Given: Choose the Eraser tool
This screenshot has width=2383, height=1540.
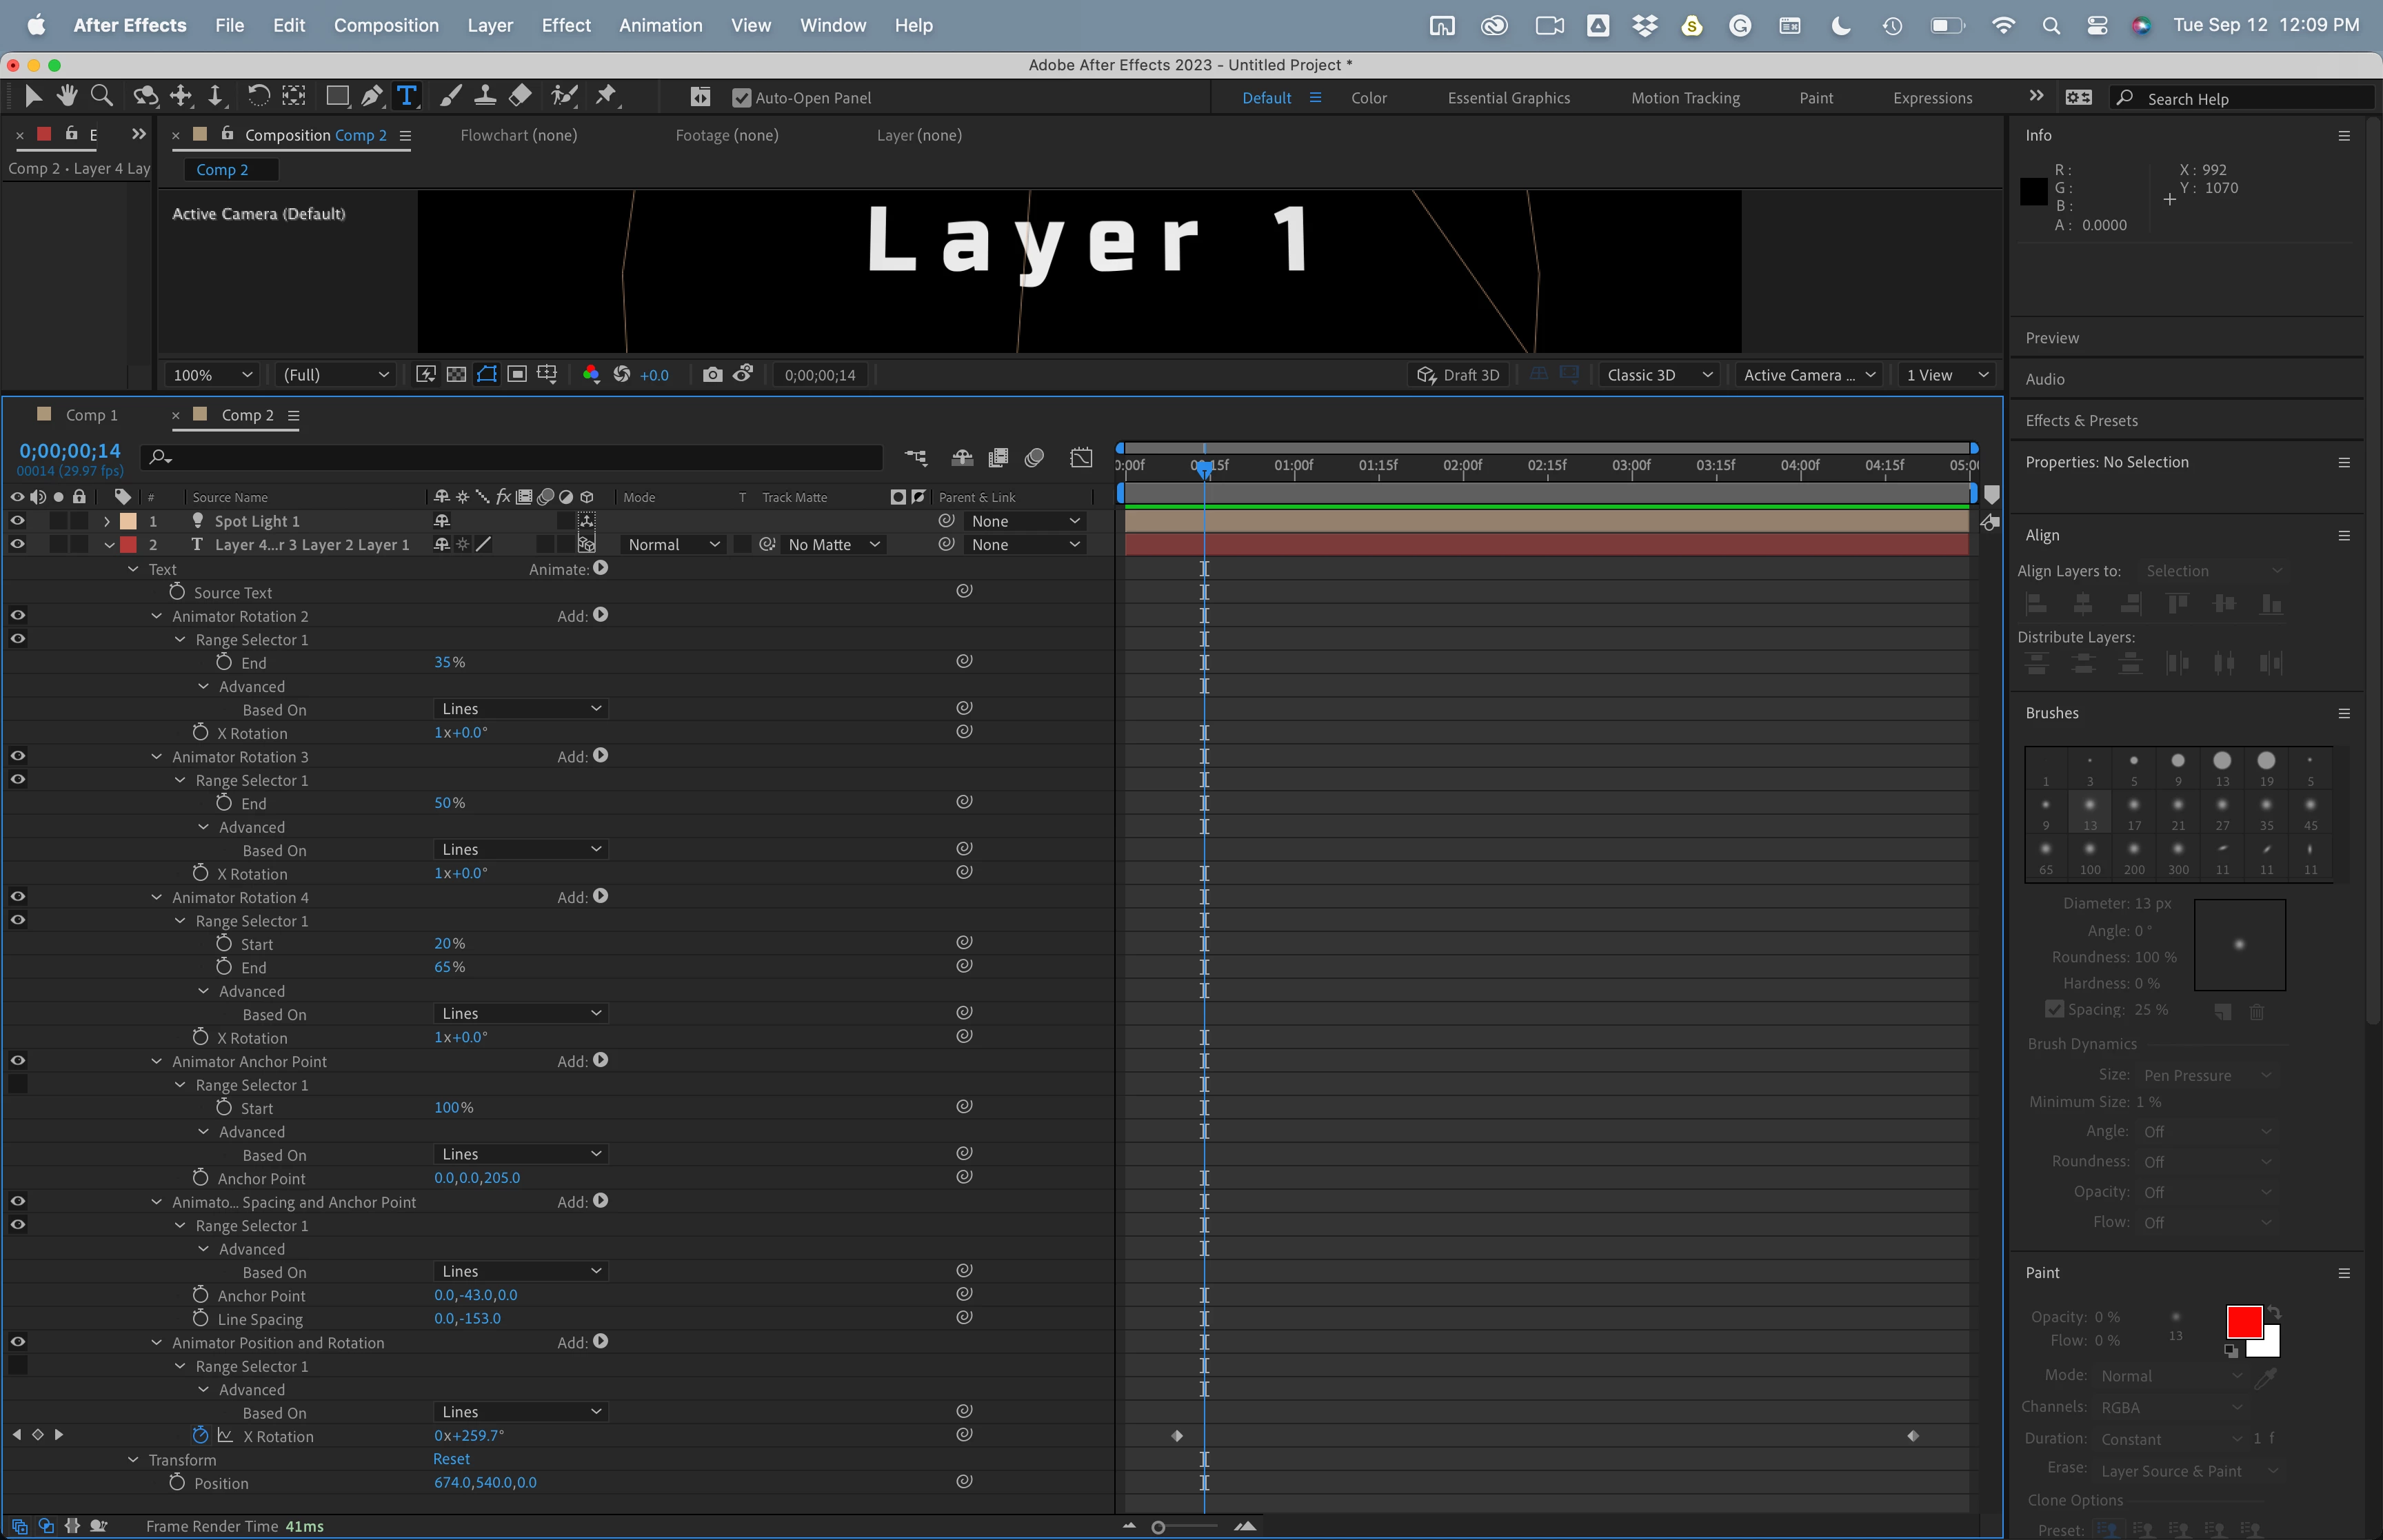Looking at the screenshot, I should click(x=520, y=96).
